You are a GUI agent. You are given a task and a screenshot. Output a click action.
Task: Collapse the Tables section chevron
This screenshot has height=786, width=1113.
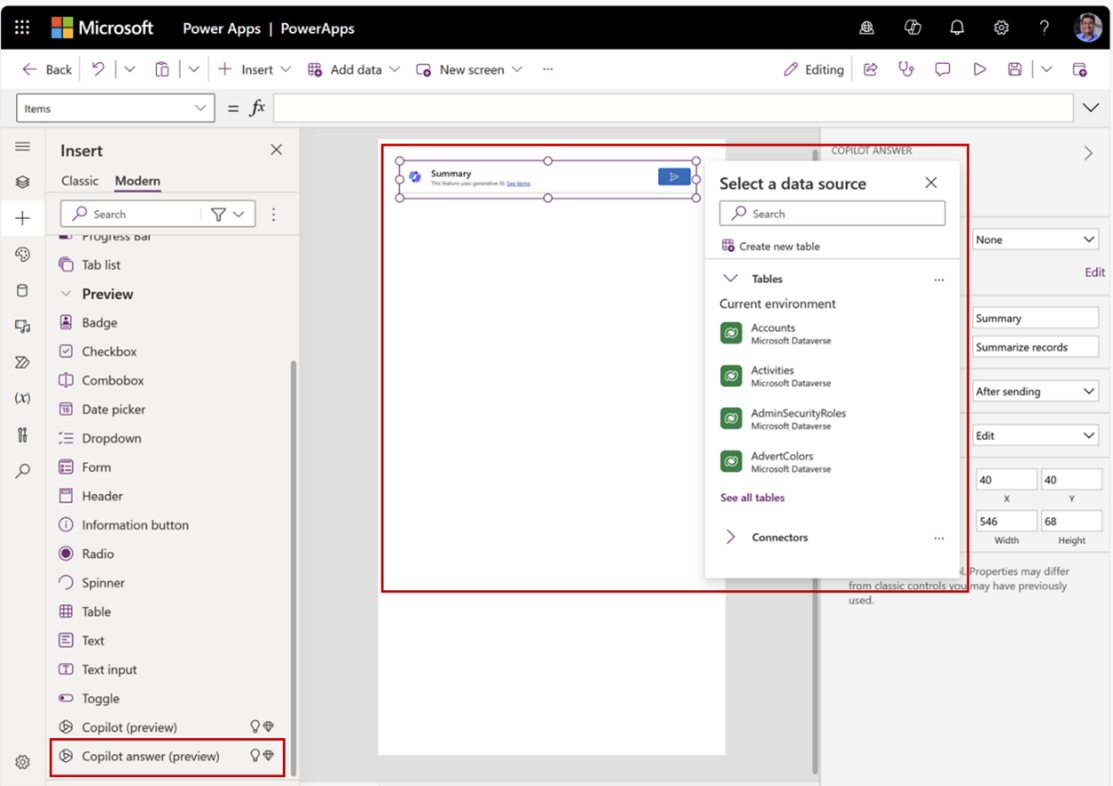pyautogui.click(x=730, y=279)
